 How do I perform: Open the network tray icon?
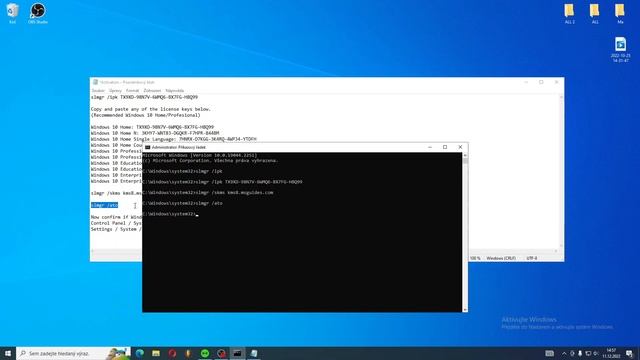coord(588,353)
